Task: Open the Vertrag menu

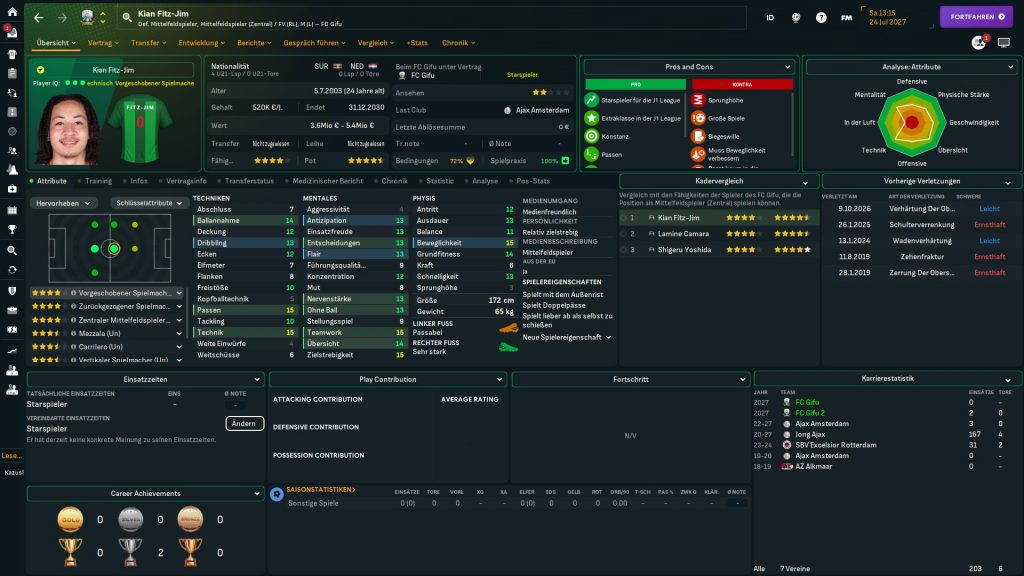Action: pyautogui.click(x=102, y=43)
